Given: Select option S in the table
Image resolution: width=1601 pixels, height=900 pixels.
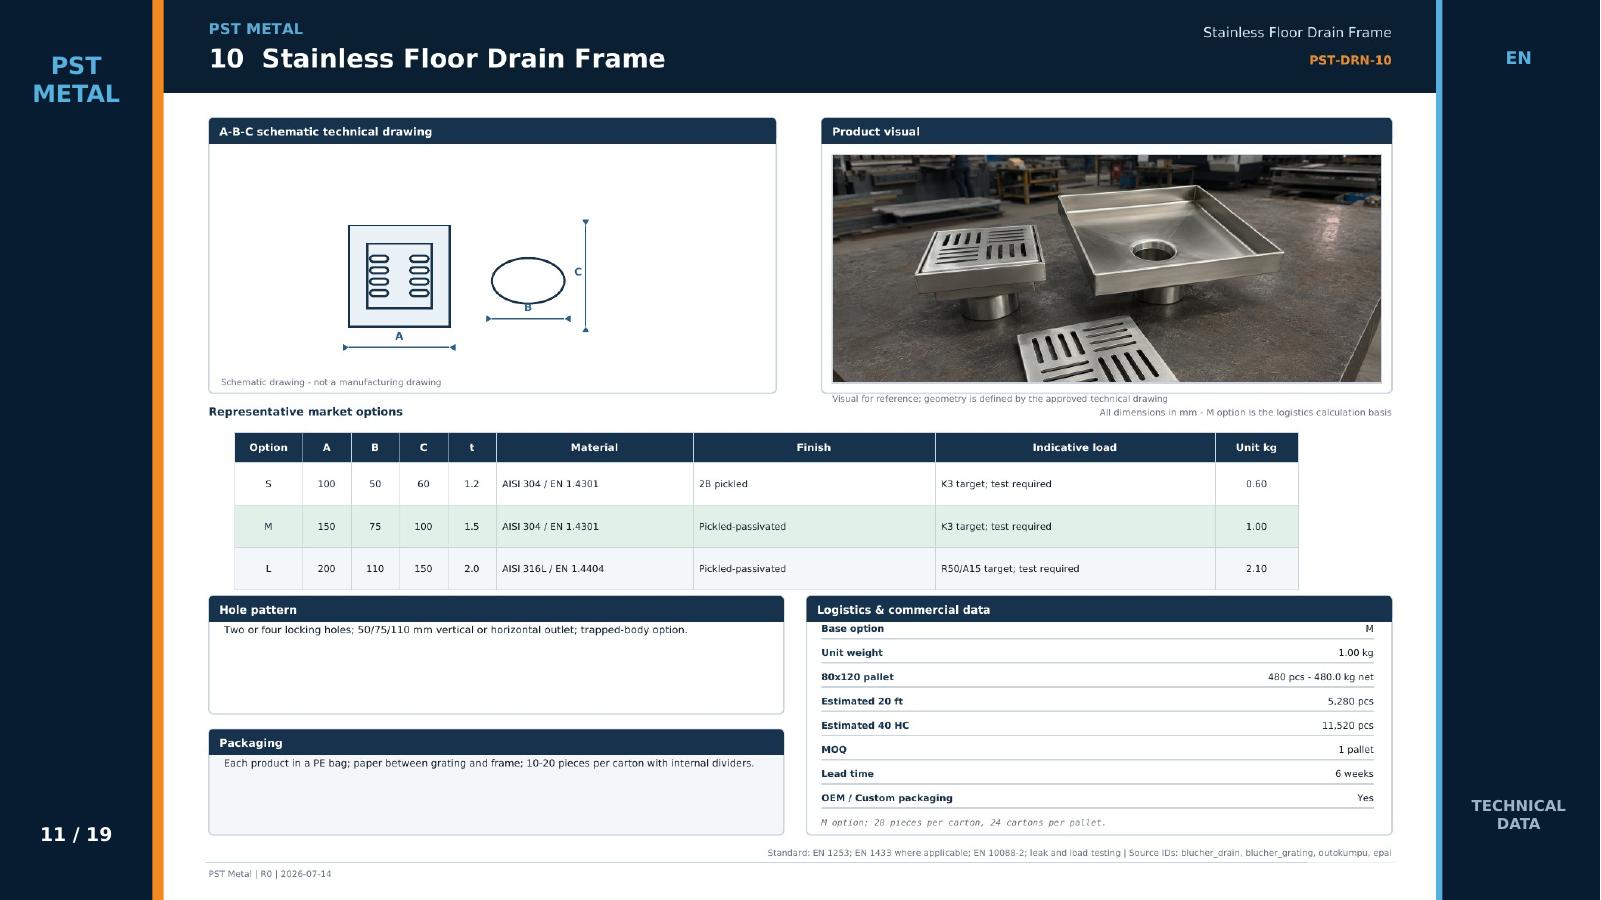Looking at the screenshot, I should pyautogui.click(x=268, y=484).
